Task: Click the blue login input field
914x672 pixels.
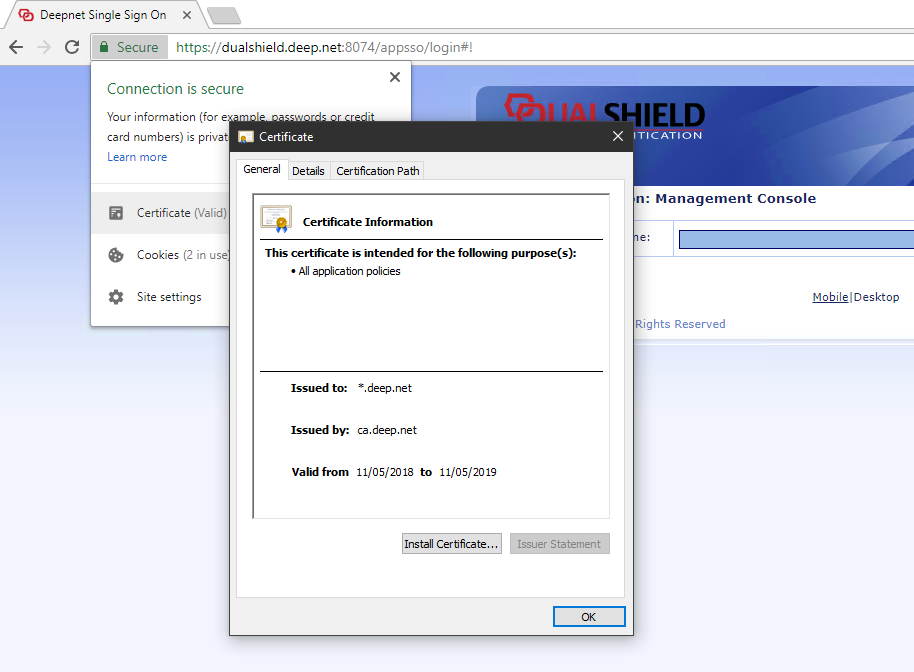Action: [x=796, y=239]
